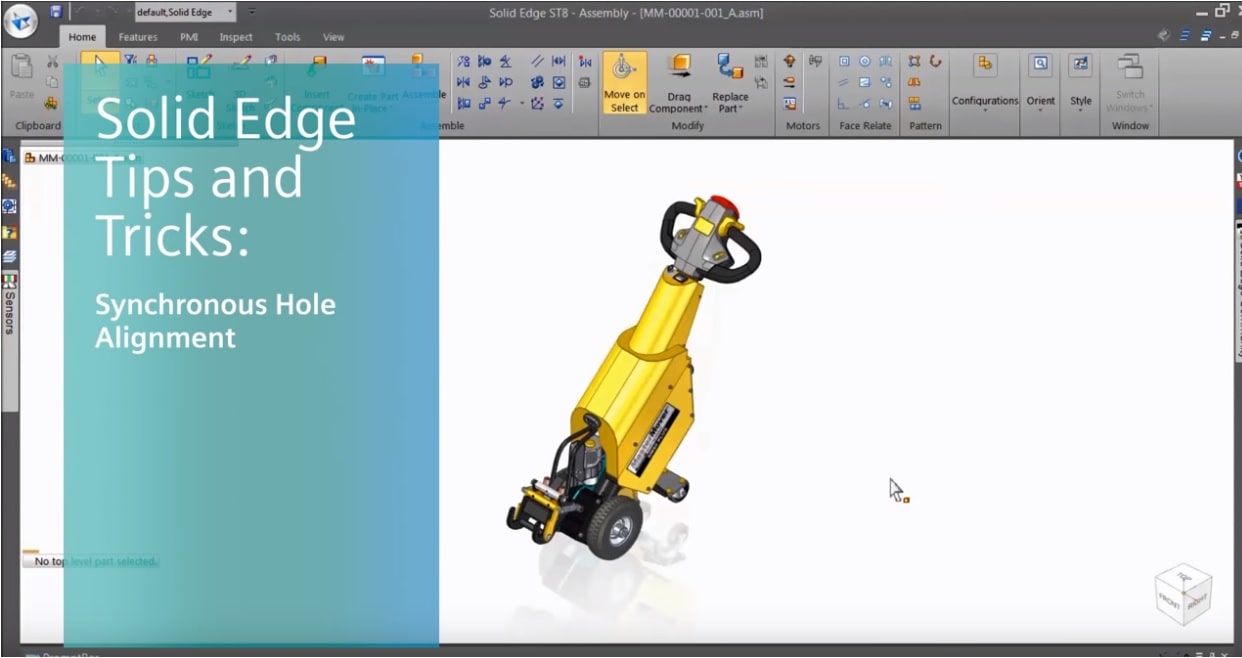The image size is (1242, 658).
Task: Click the gear relationship icon in Assemble group
Action: 538,82
